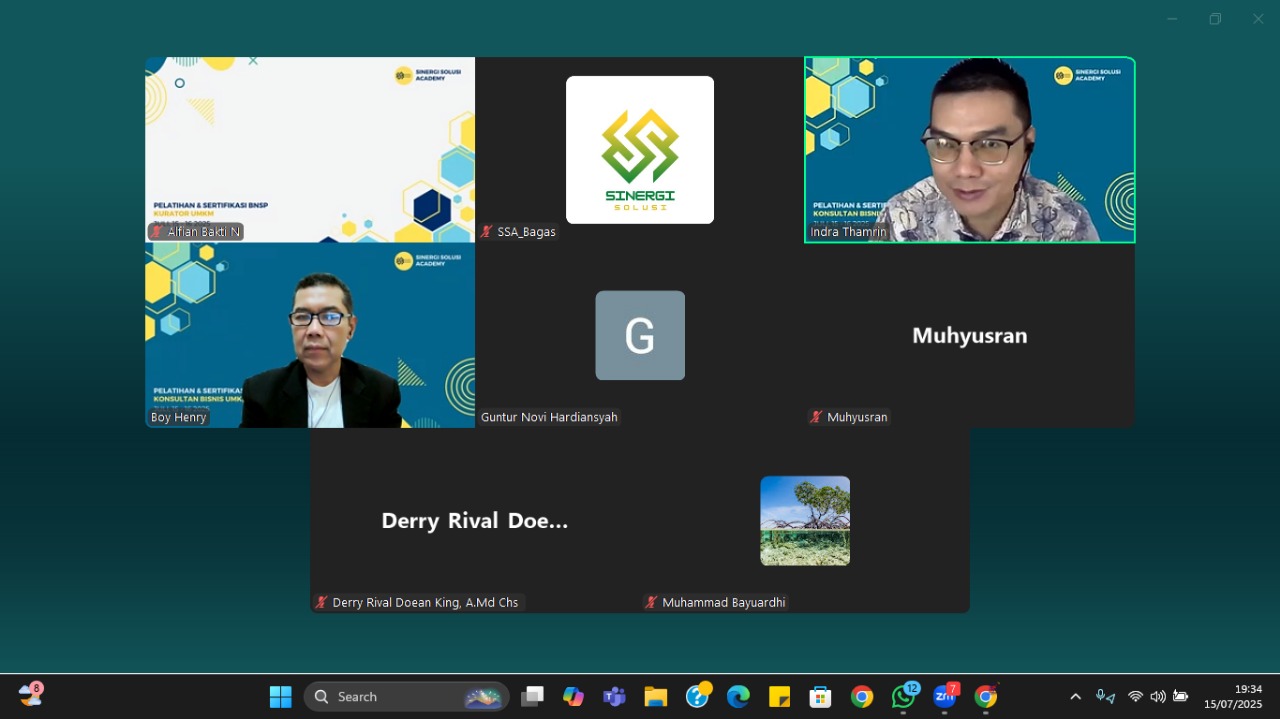Open WhatsApp with 12 unread messages
This screenshot has height=719, width=1280.
click(903, 697)
